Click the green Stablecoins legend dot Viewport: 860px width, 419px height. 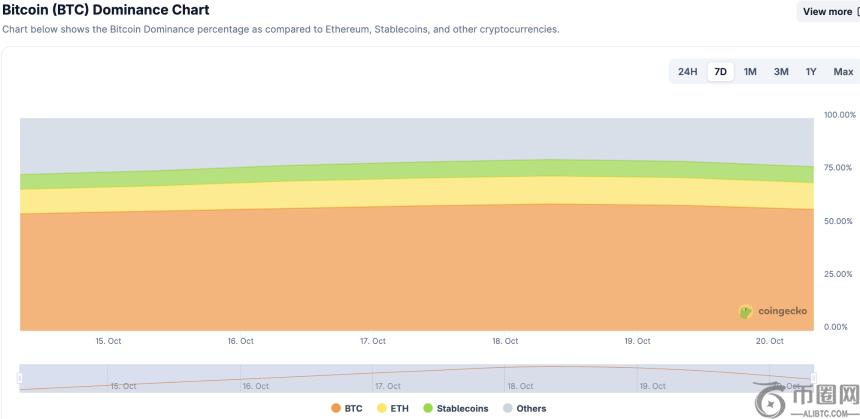coord(428,409)
